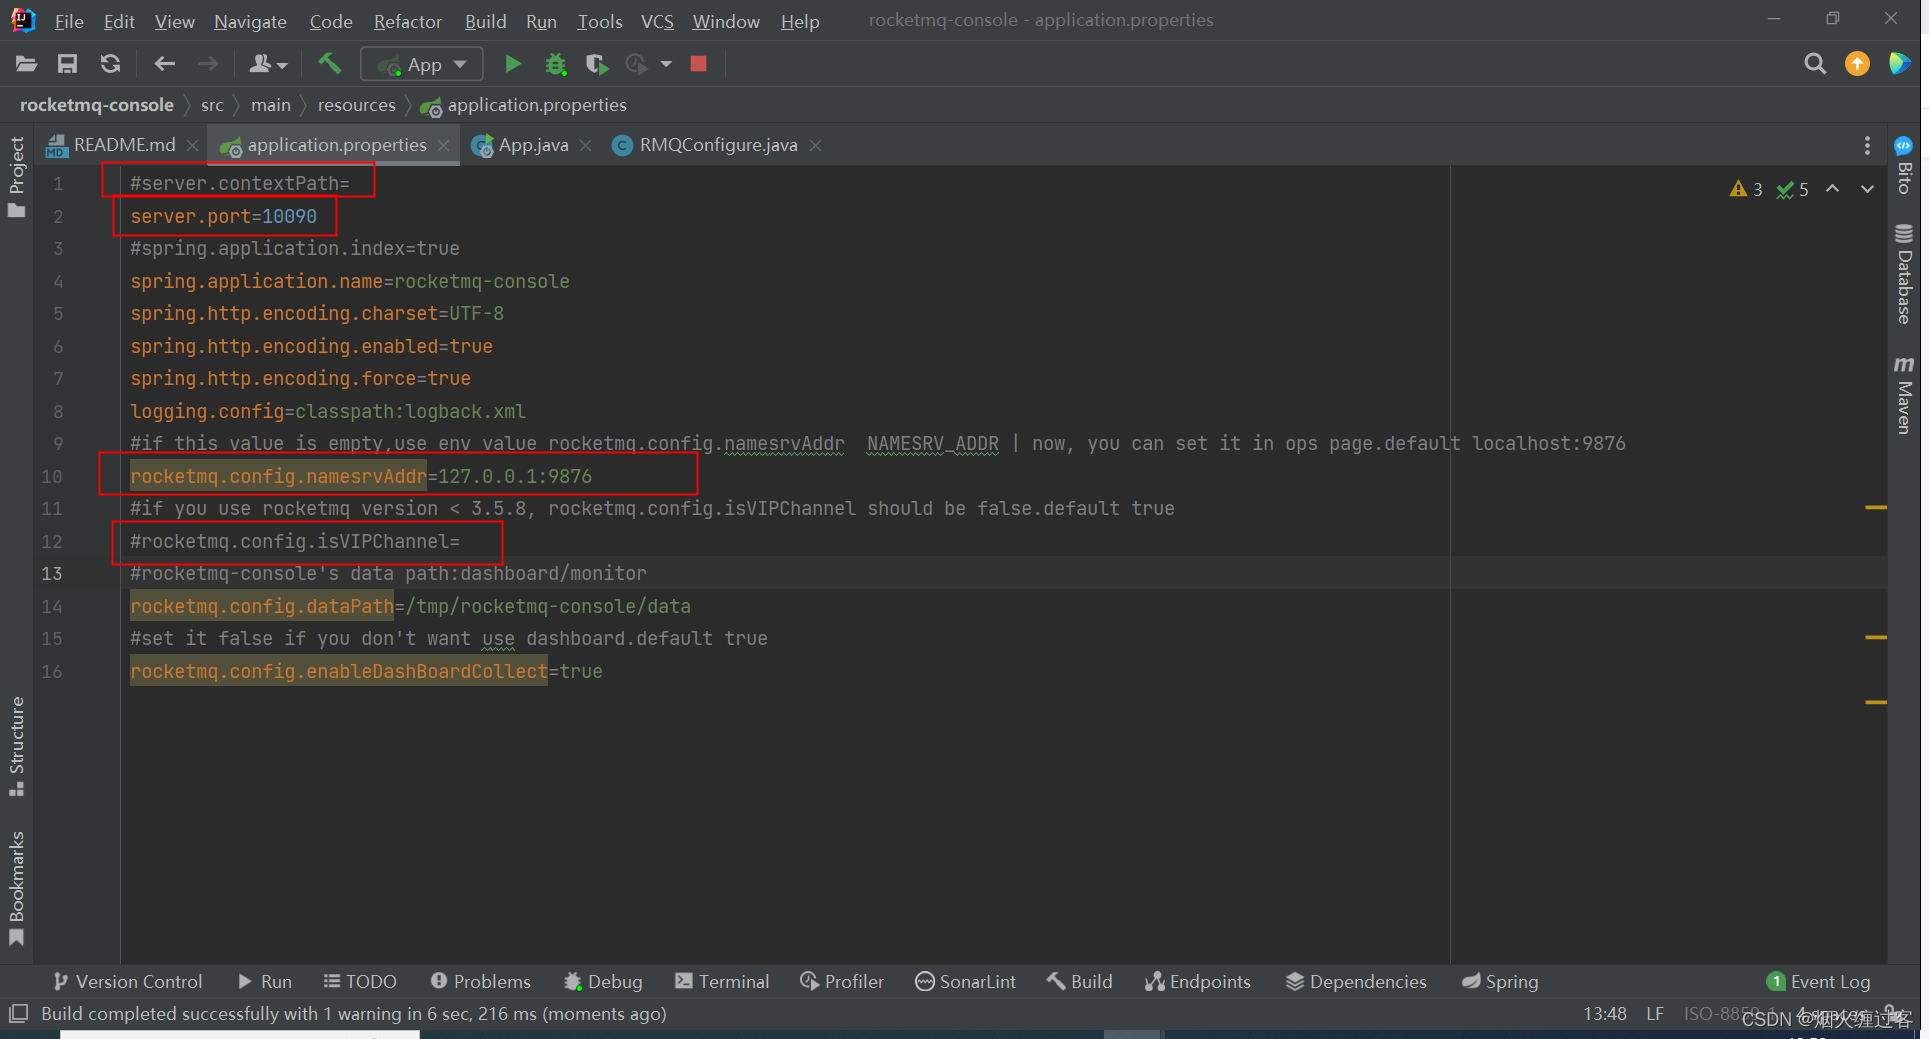Click the namesrvAddr=127.0.0.1:9876 line
The height and width of the screenshot is (1039, 1929).
pyautogui.click(x=361, y=476)
